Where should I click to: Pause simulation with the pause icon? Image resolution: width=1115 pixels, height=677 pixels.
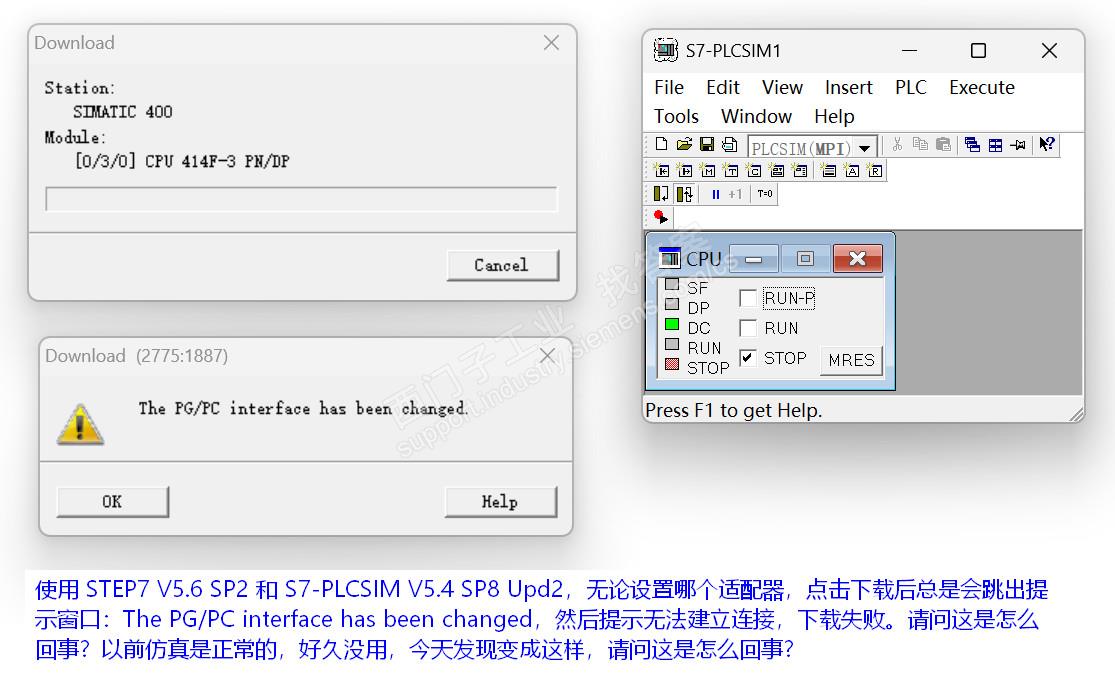715,193
